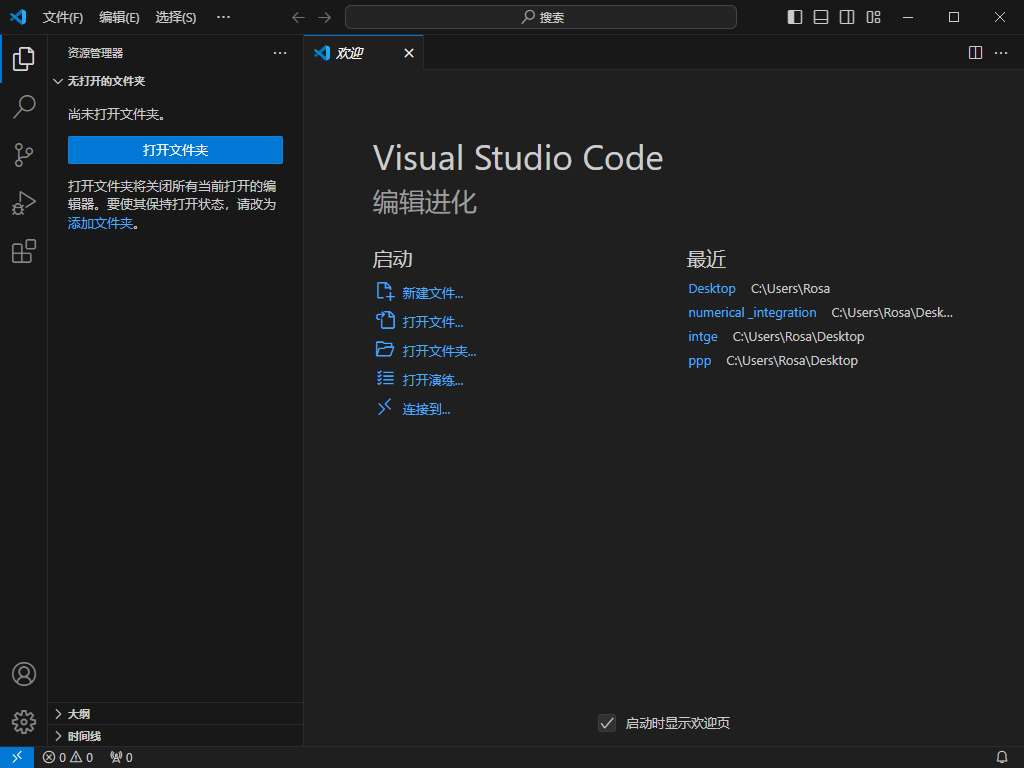This screenshot has height=768, width=1024.
Task: Click inside the top search box
Action: [x=540, y=16]
